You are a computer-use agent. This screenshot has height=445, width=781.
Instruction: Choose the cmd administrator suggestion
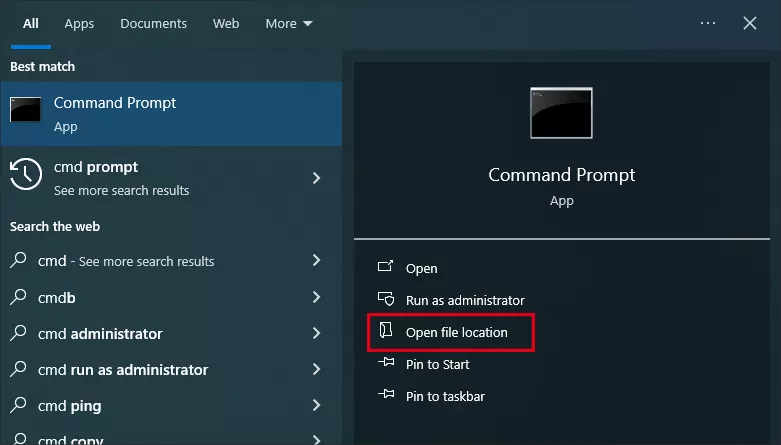(171, 333)
